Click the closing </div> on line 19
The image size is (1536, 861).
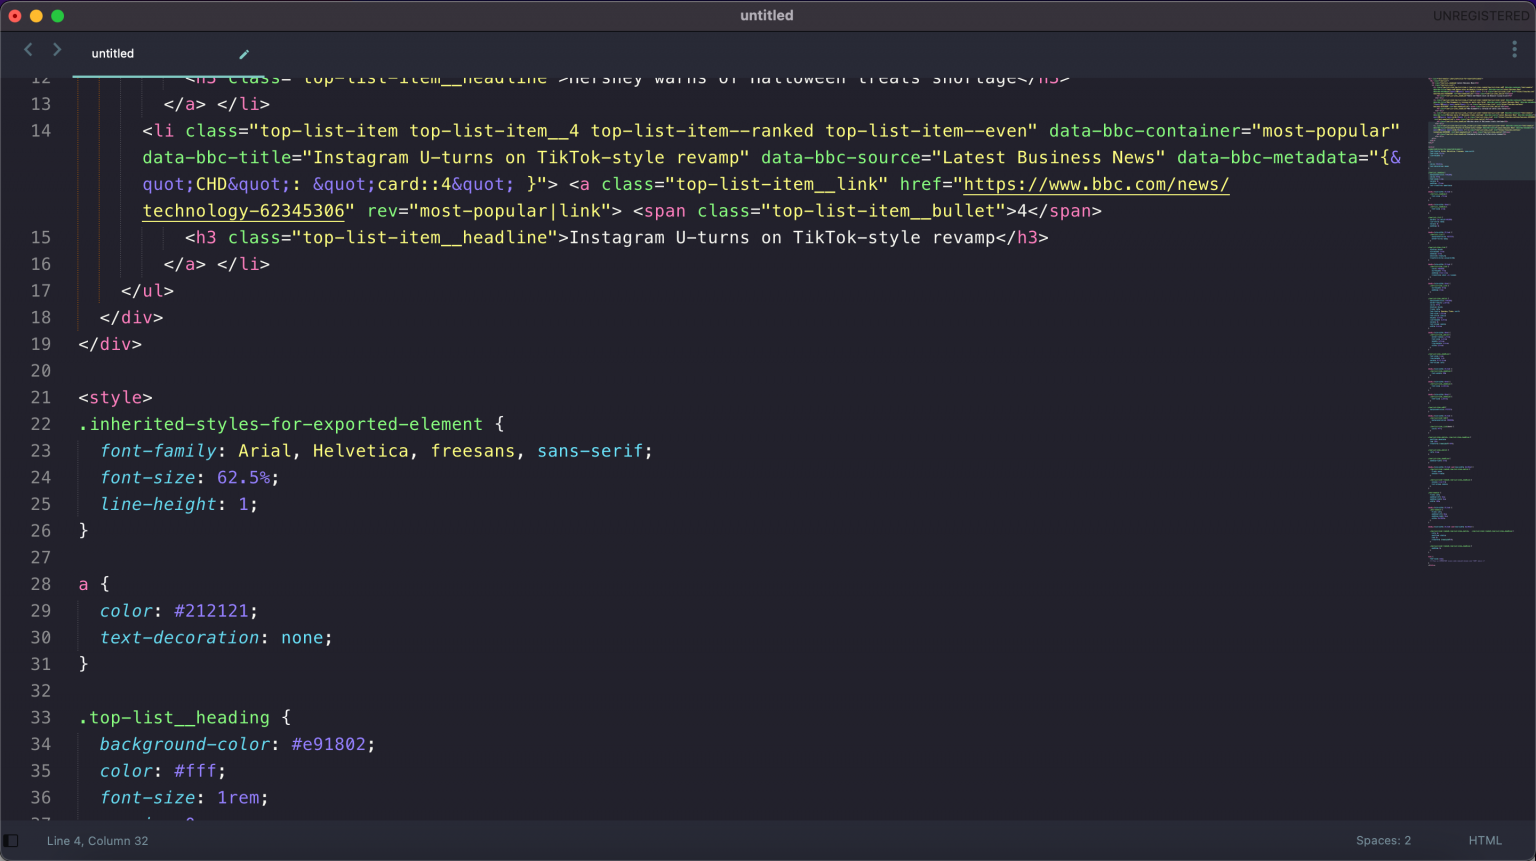coord(110,344)
